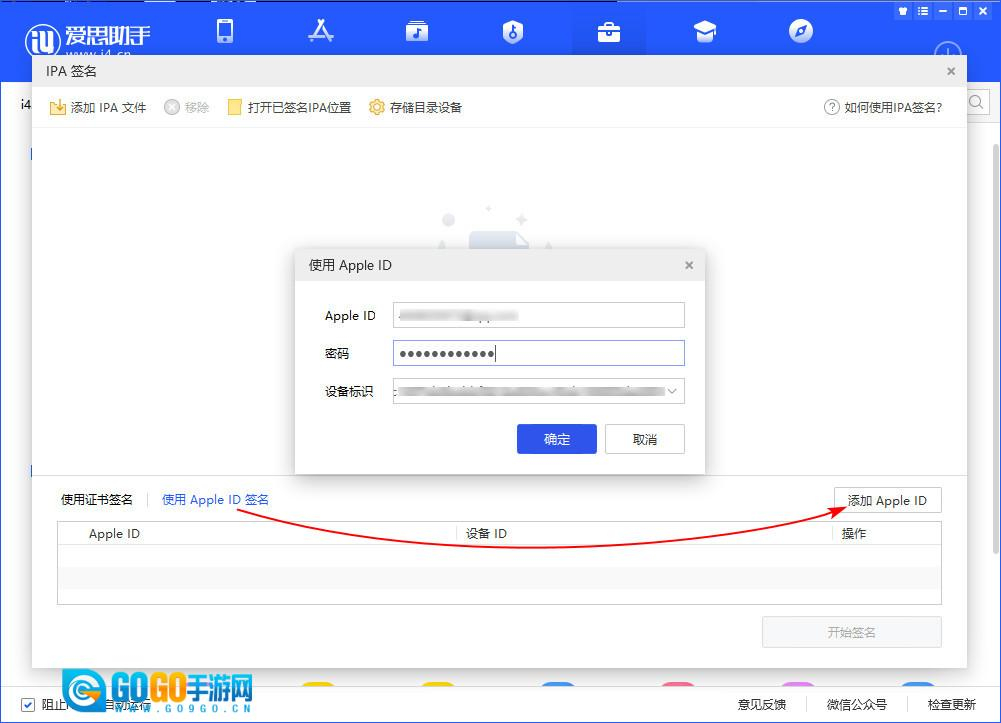Screen dimensions: 1001x723
Task: Toggle the 阻止iTunes自动运行 checkbox
Action: [x=28, y=704]
